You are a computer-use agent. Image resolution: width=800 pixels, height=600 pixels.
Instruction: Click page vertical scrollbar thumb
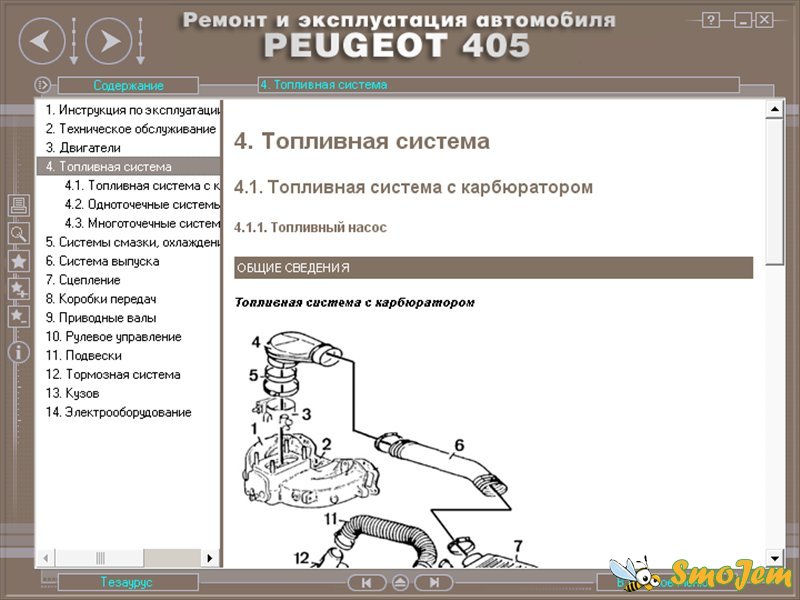(774, 192)
